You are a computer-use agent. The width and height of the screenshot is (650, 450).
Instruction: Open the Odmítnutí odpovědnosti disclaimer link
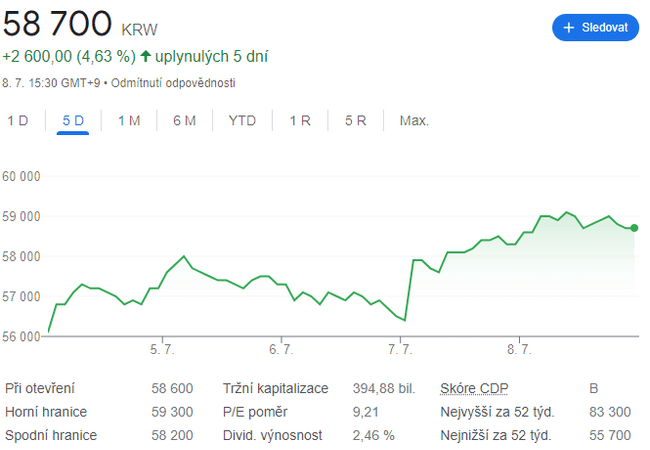tap(173, 83)
